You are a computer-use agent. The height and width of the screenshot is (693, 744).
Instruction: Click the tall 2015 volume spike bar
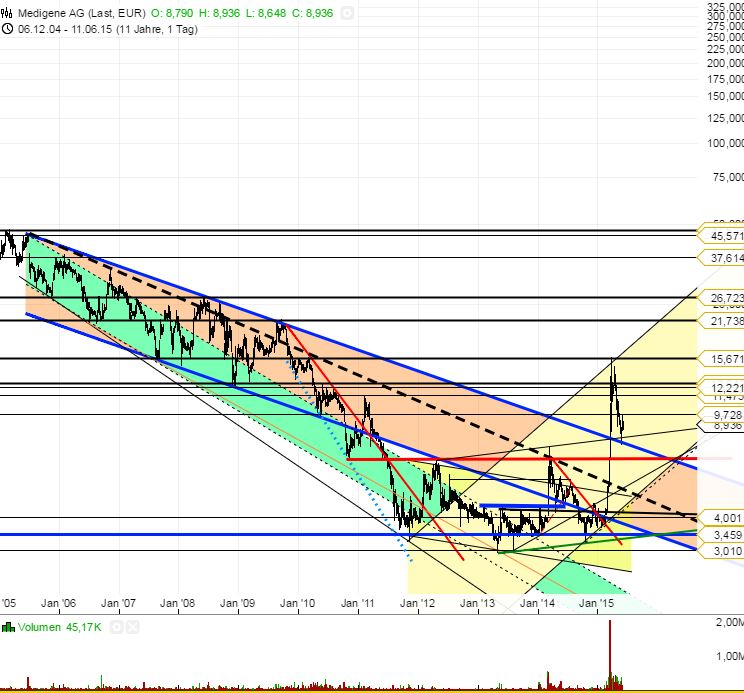click(609, 650)
